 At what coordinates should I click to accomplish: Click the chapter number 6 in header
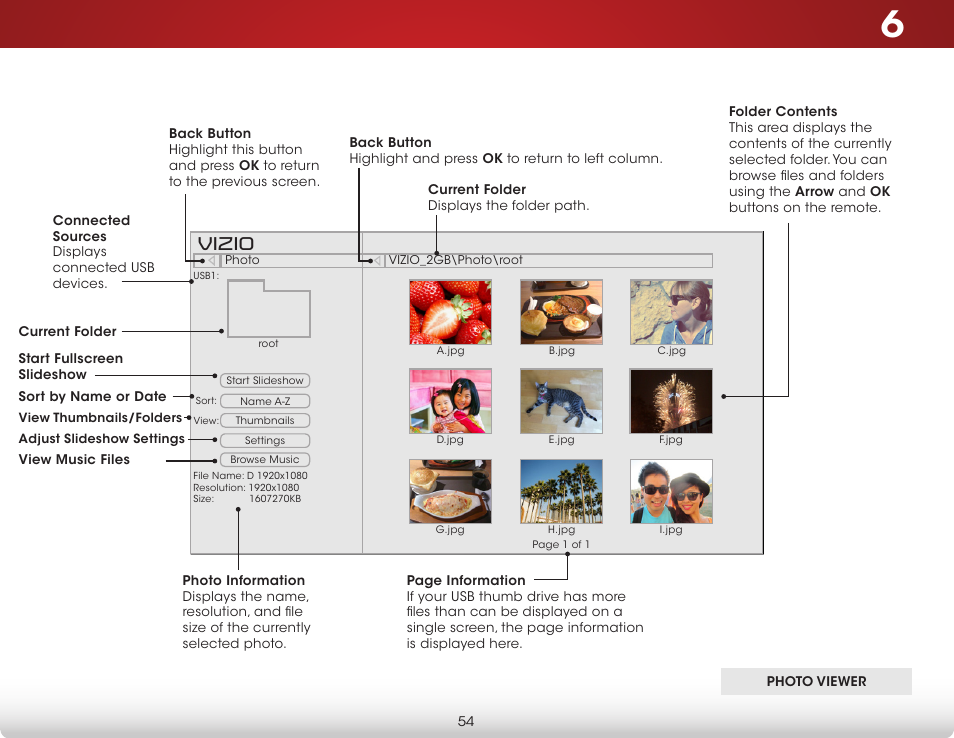892,24
